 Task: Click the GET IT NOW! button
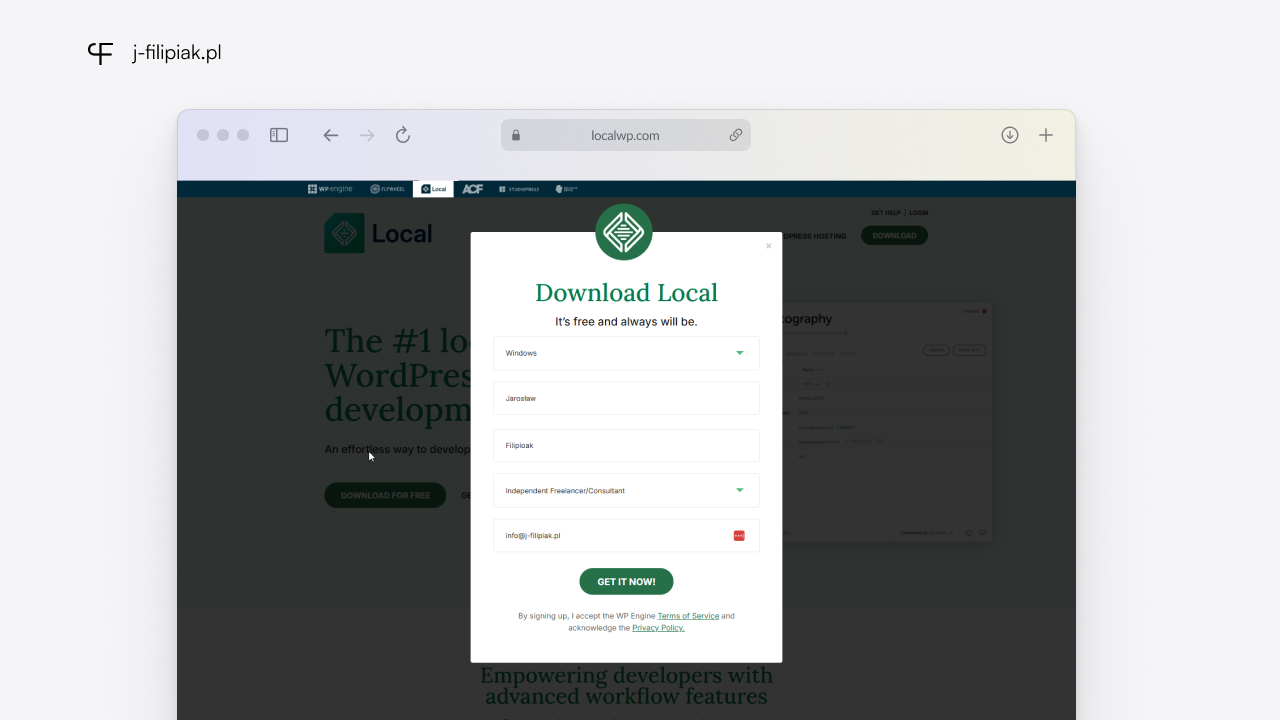tap(626, 581)
